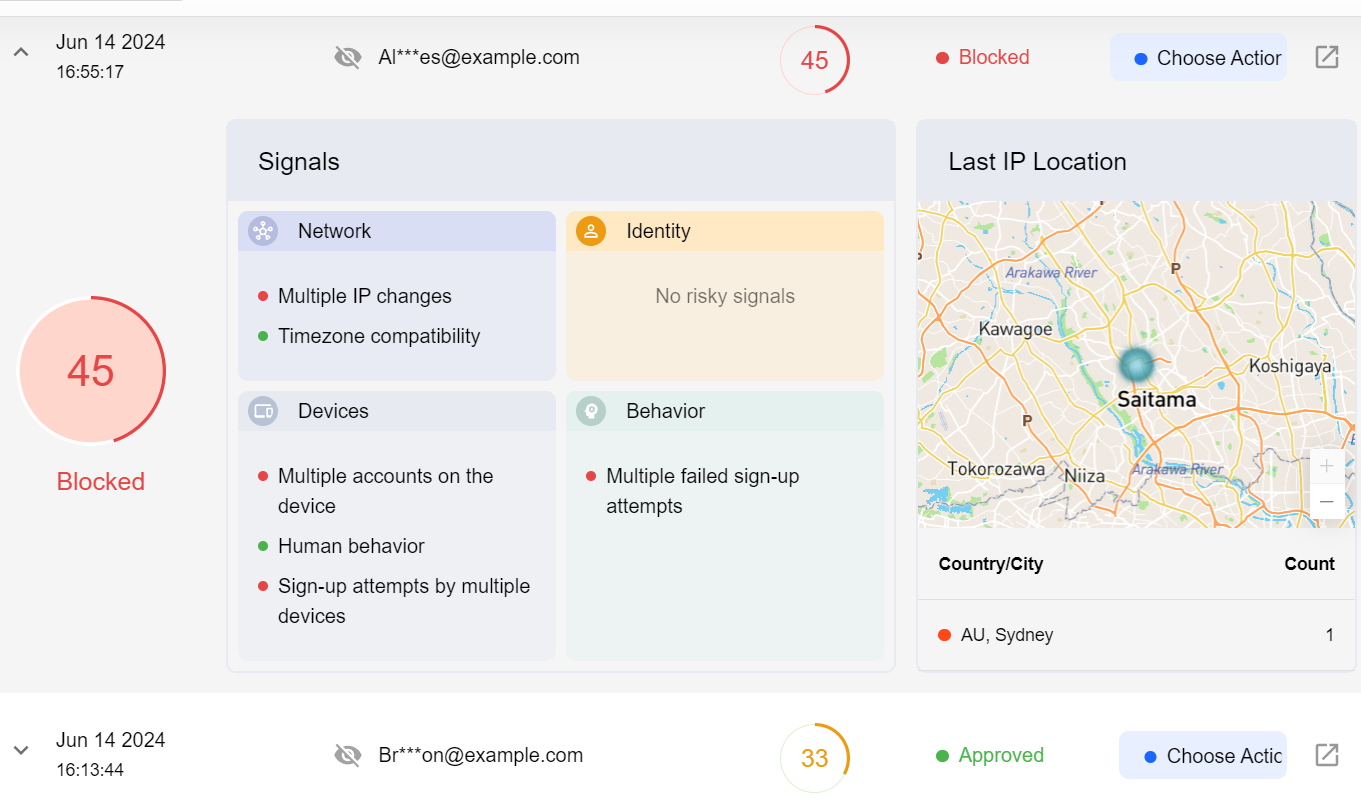Click the Saitama marker on the map
1361x803 pixels.
tap(1136, 365)
